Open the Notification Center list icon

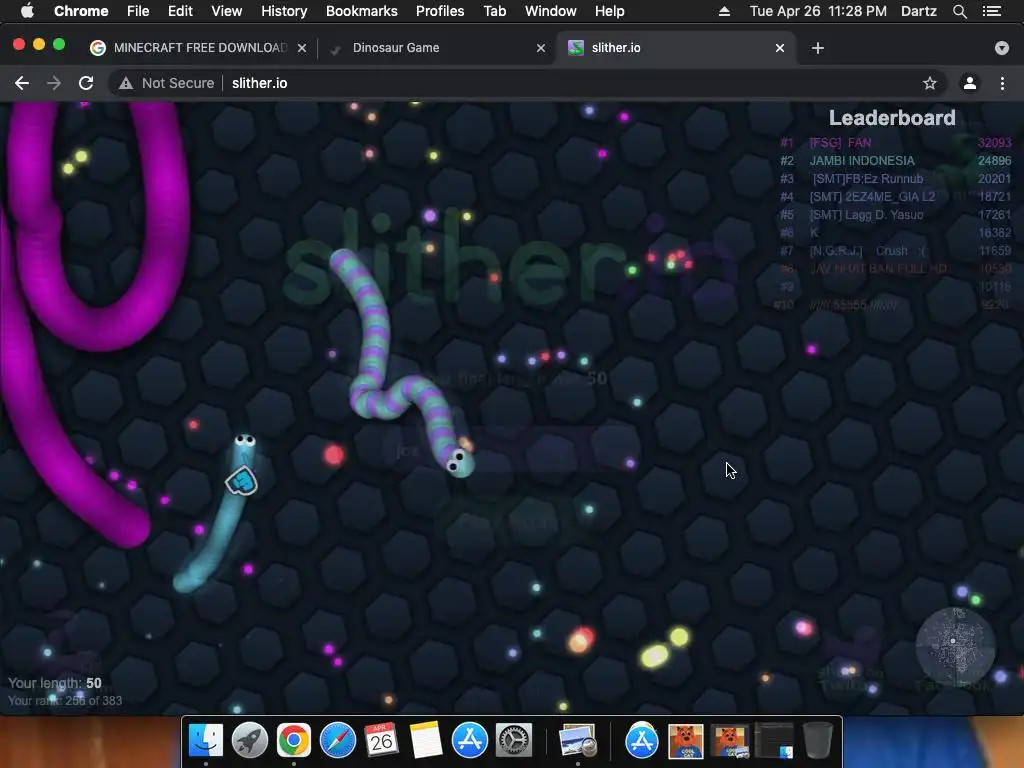[992, 11]
